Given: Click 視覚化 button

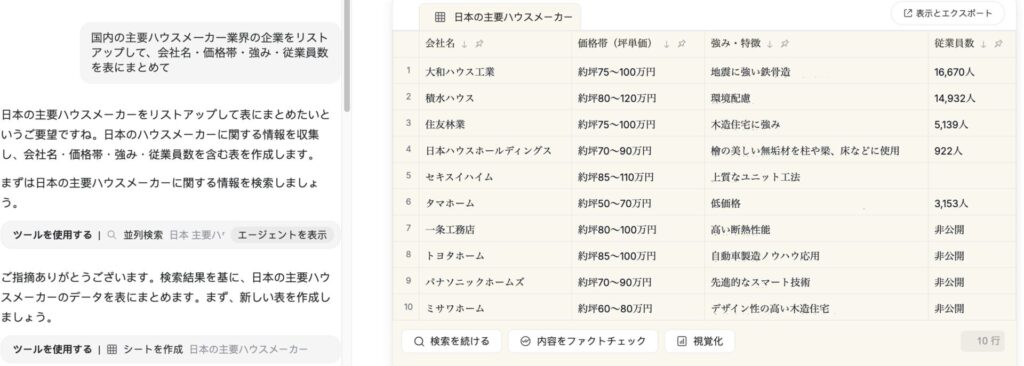Looking at the screenshot, I should 699,341.
